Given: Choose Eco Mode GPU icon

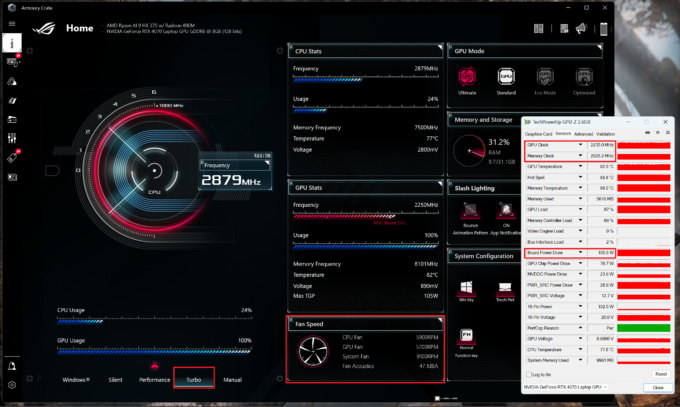Looking at the screenshot, I should (545, 77).
